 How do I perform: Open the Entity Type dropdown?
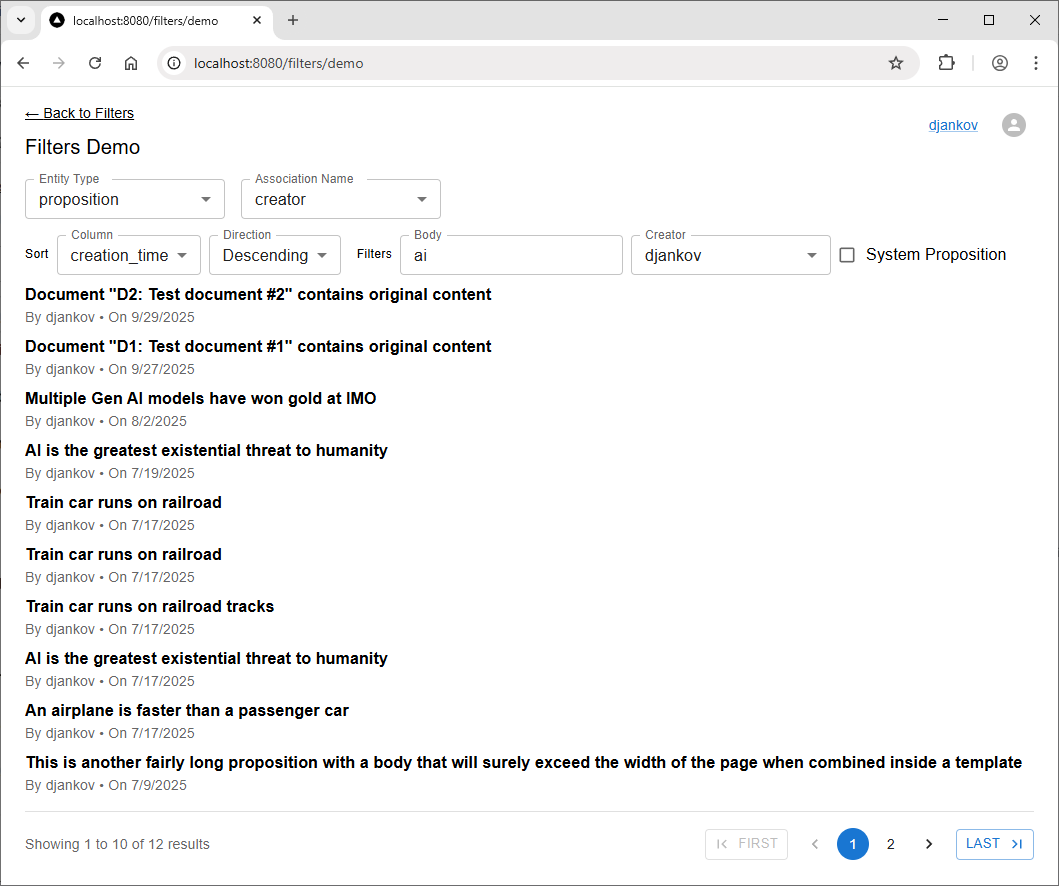(125, 199)
